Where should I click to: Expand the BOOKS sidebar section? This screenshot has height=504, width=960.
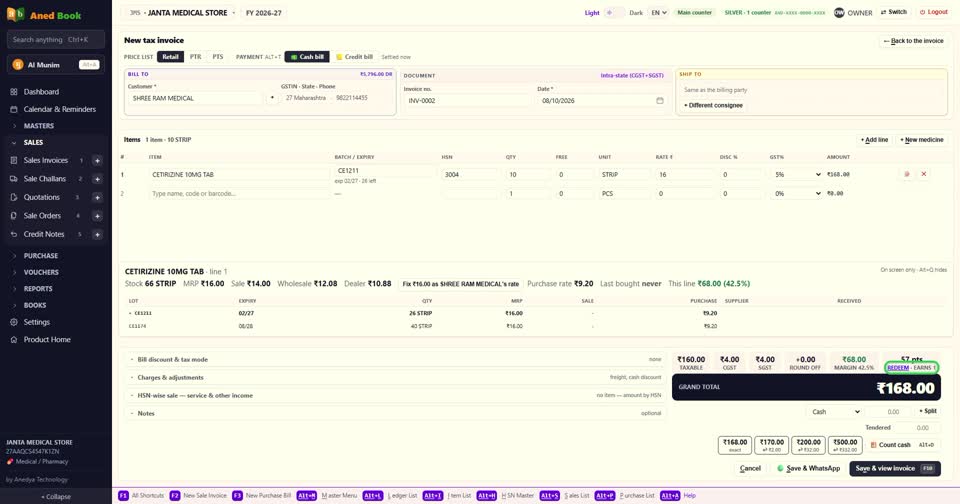click(x=56, y=306)
